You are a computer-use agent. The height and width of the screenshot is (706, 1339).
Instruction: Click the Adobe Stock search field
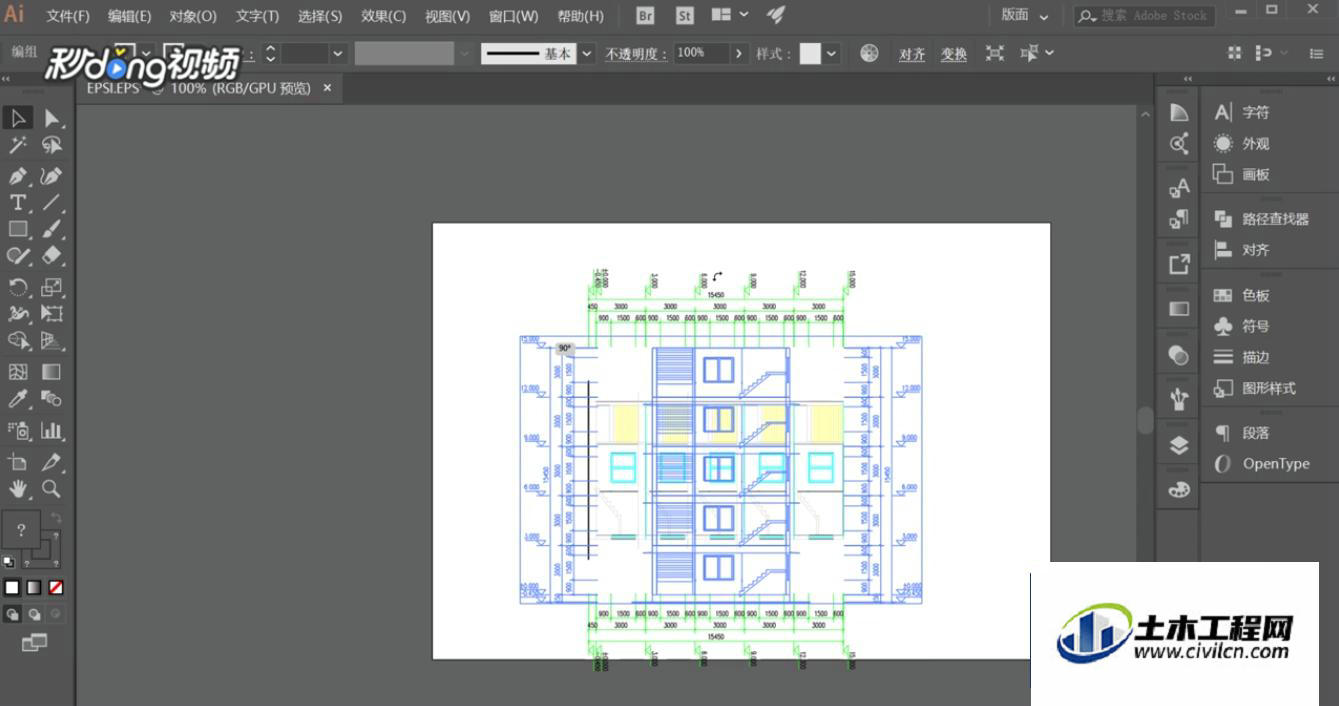[x=1144, y=16]
